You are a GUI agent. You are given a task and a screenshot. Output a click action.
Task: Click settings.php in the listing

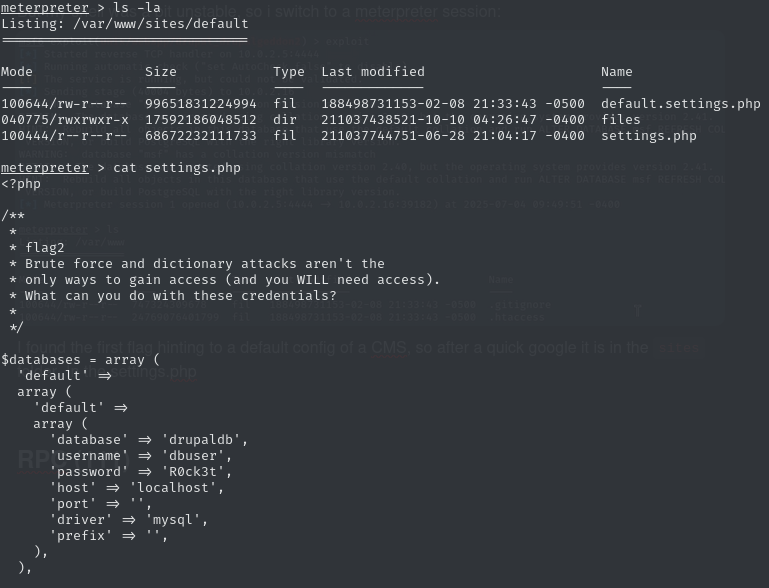point(649,136)
